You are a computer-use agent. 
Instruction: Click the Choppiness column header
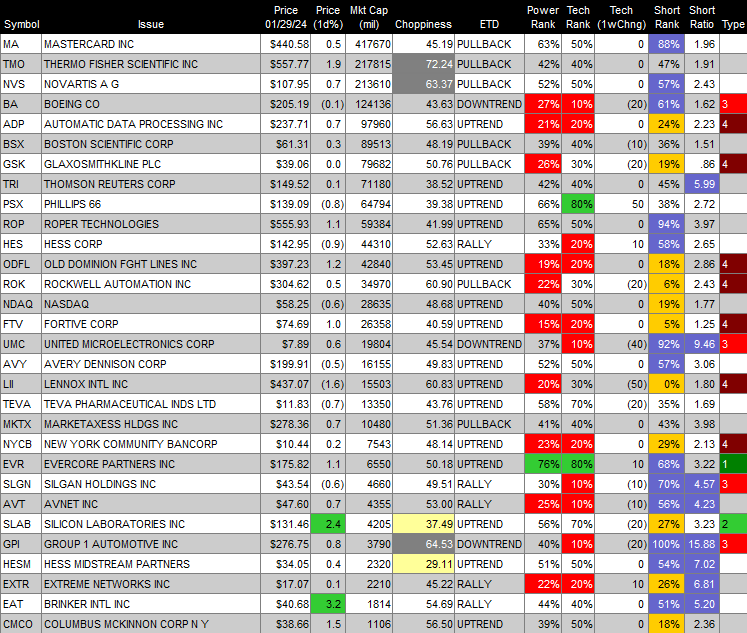click(x=423, y=24)
